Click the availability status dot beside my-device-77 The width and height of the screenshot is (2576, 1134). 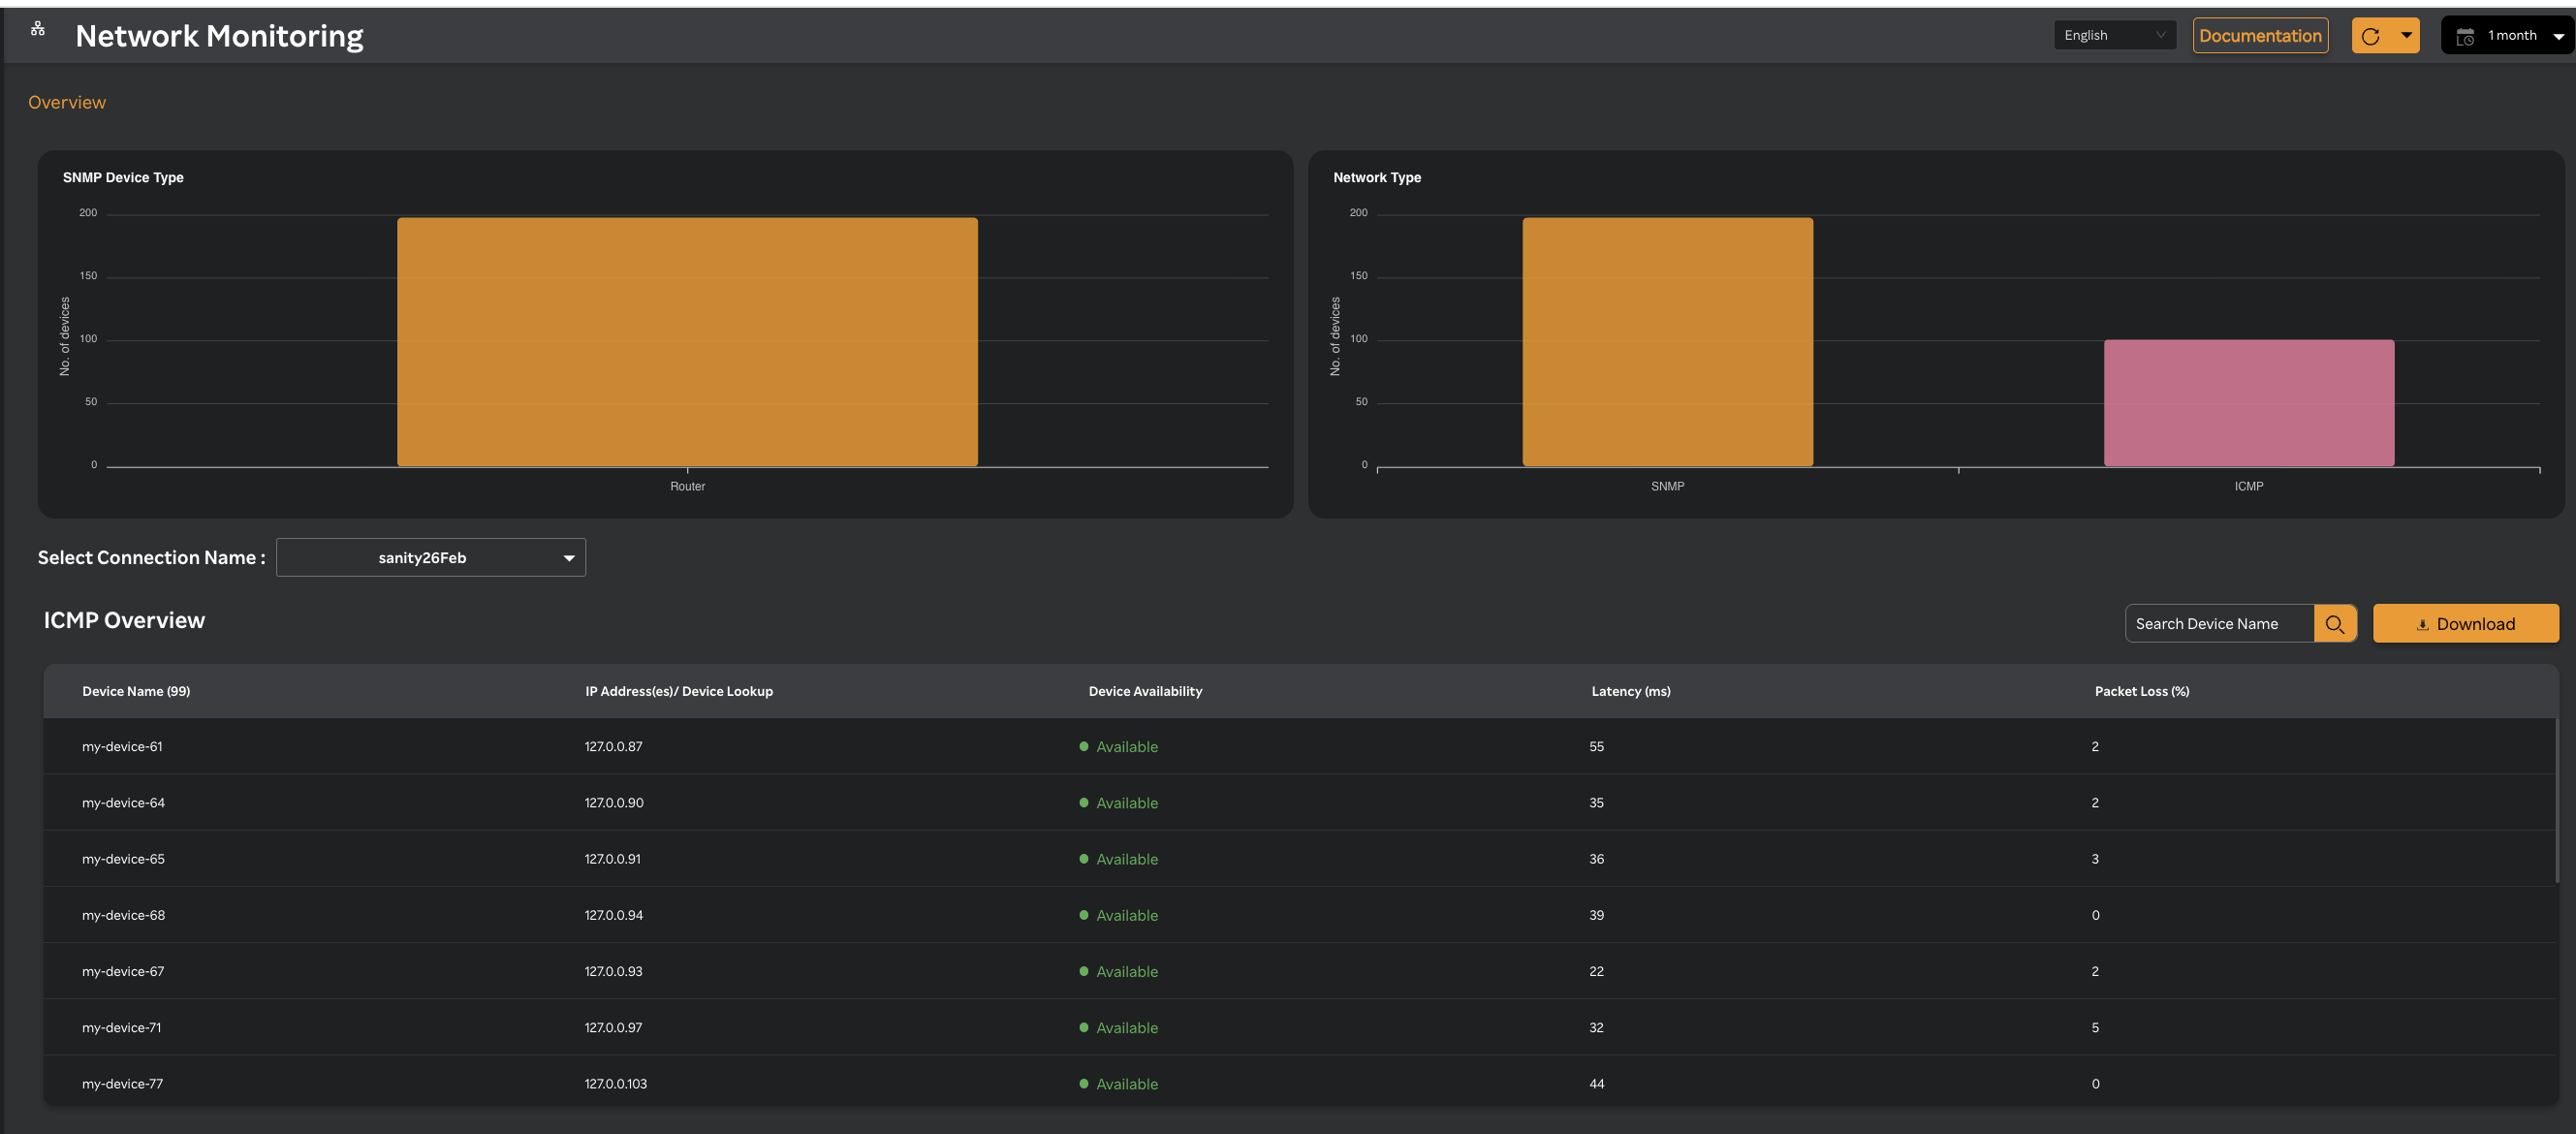(1083, 1083)
